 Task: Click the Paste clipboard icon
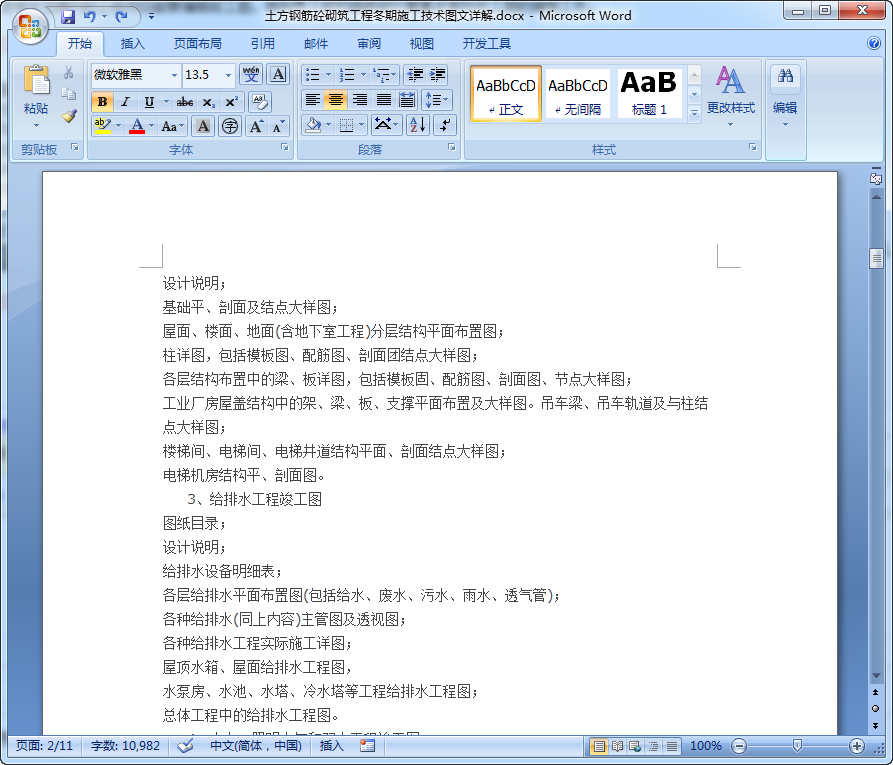(x=36, y=79)
